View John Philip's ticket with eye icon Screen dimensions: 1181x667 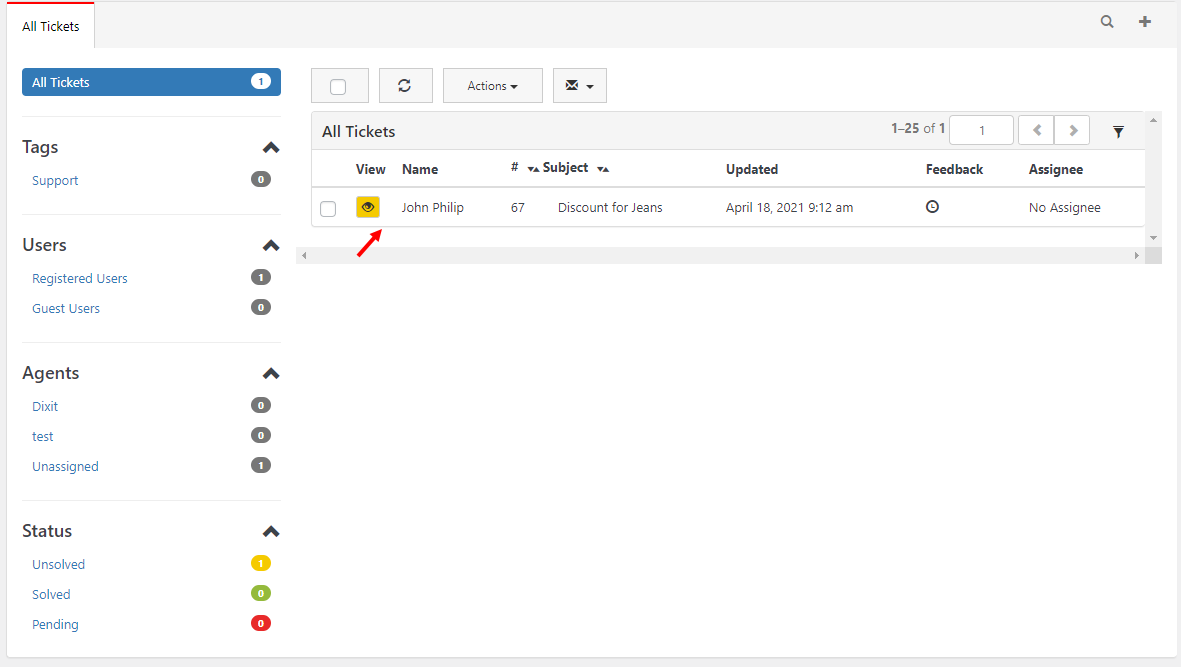coord(368,207)
